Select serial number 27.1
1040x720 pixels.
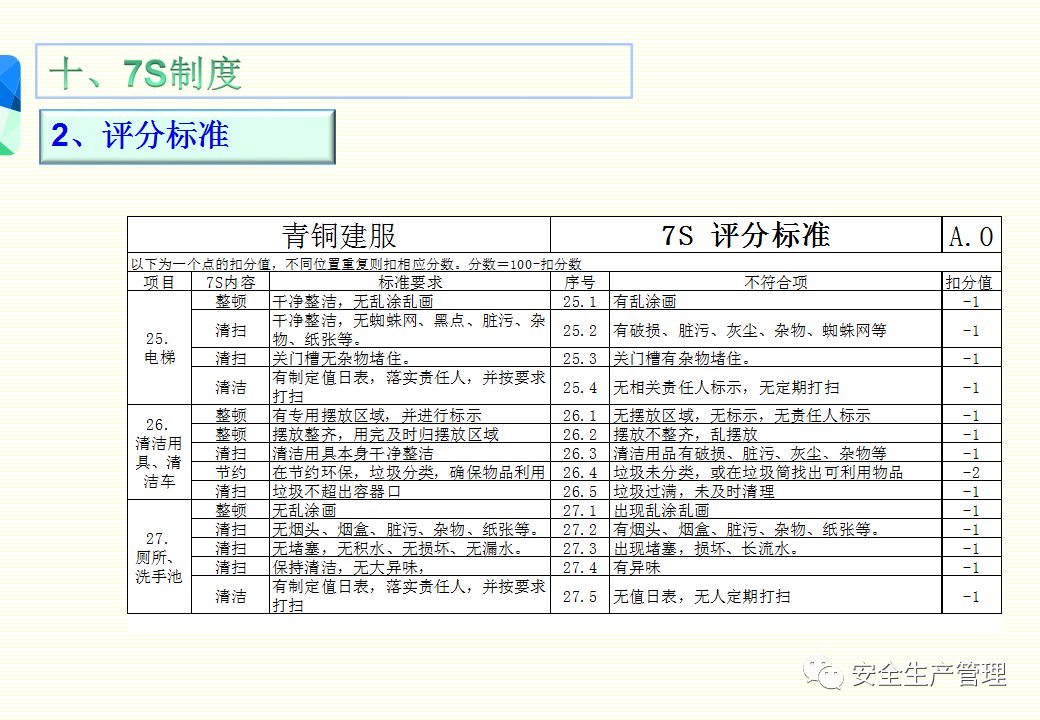tap(580, 510)
